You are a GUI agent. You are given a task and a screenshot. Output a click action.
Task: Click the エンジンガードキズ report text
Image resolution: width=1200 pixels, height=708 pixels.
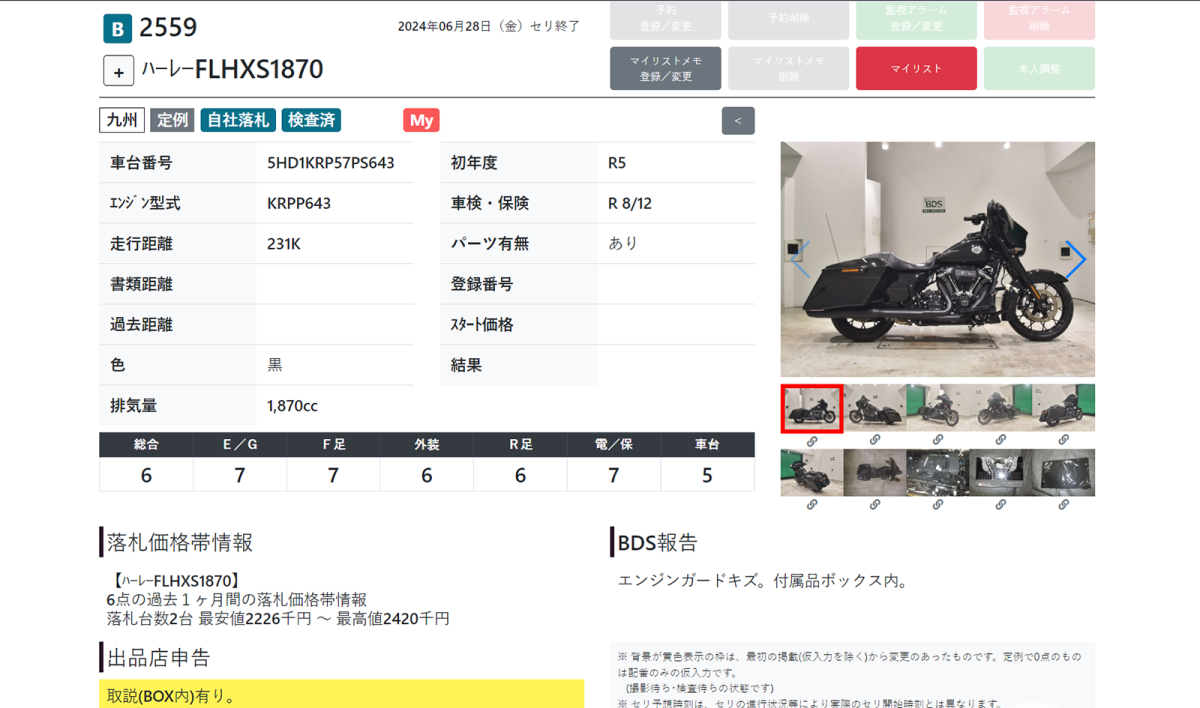point(762,580)
